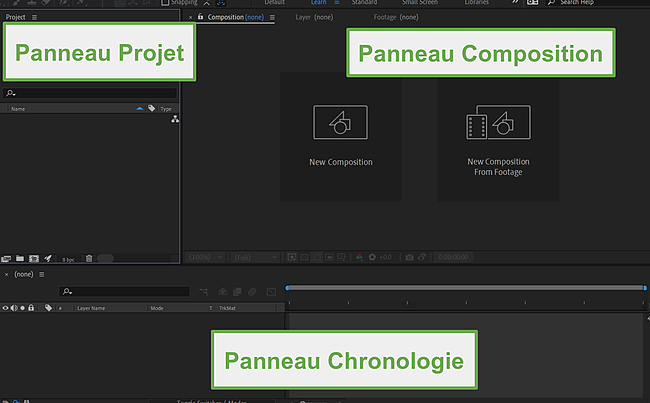Toggle the Composition viewer lock icon
The image size is (650, 403).
(200, 17)
